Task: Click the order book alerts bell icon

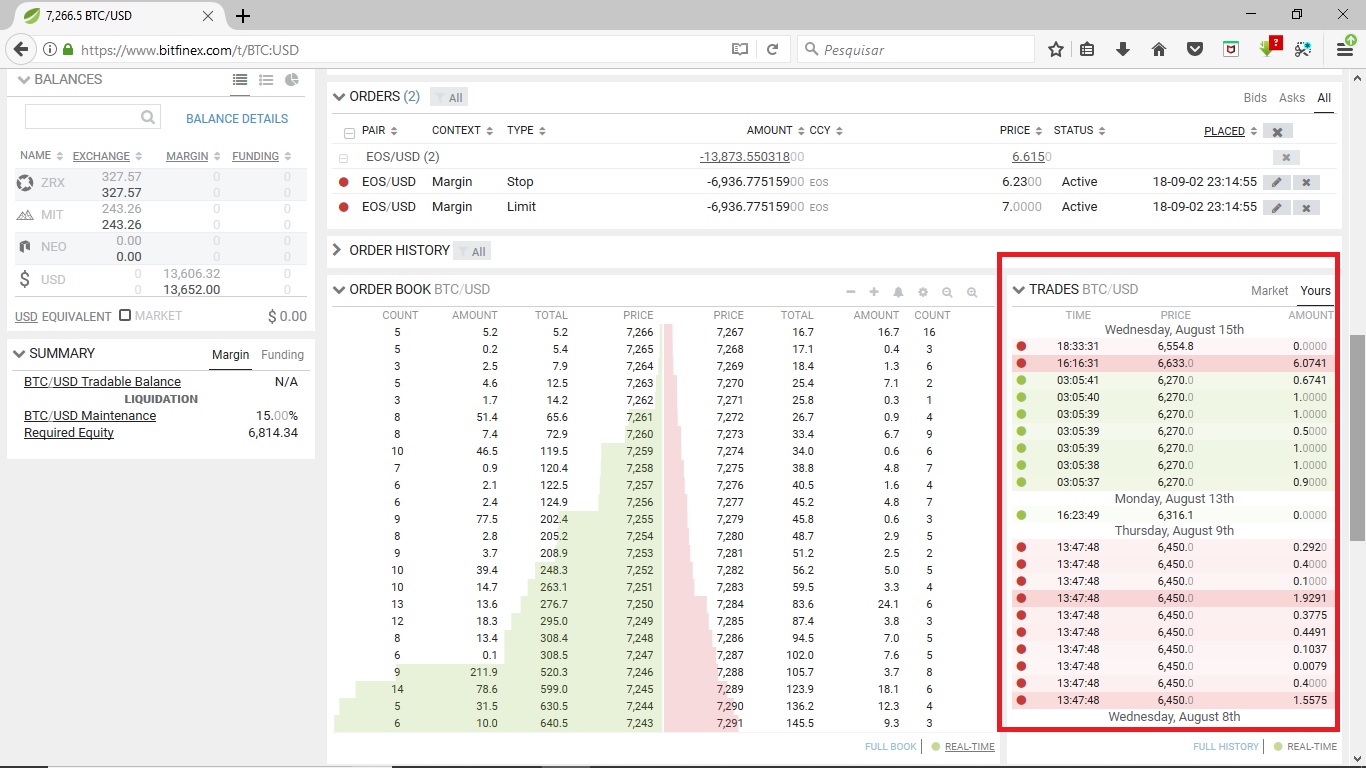Action: 898,292
